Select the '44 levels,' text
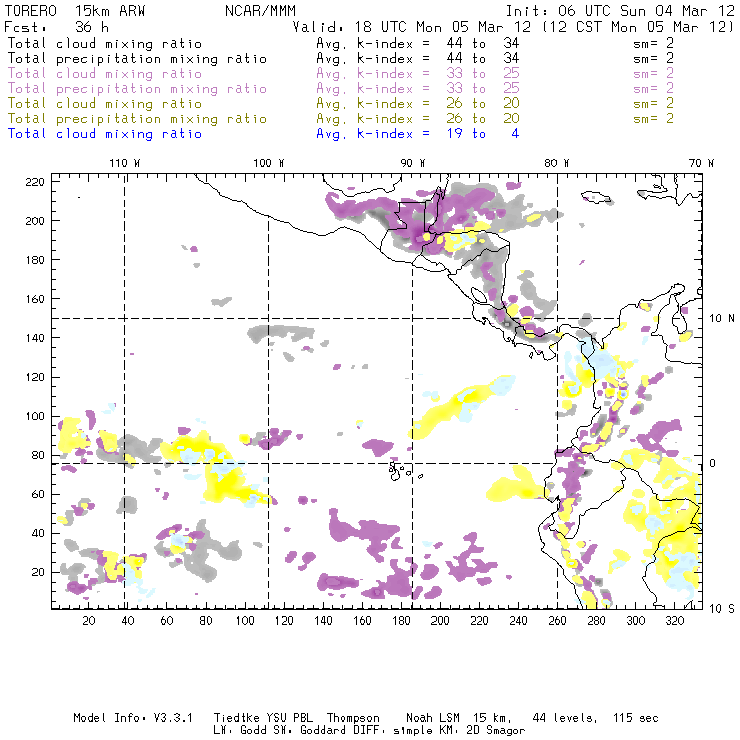 565,718
